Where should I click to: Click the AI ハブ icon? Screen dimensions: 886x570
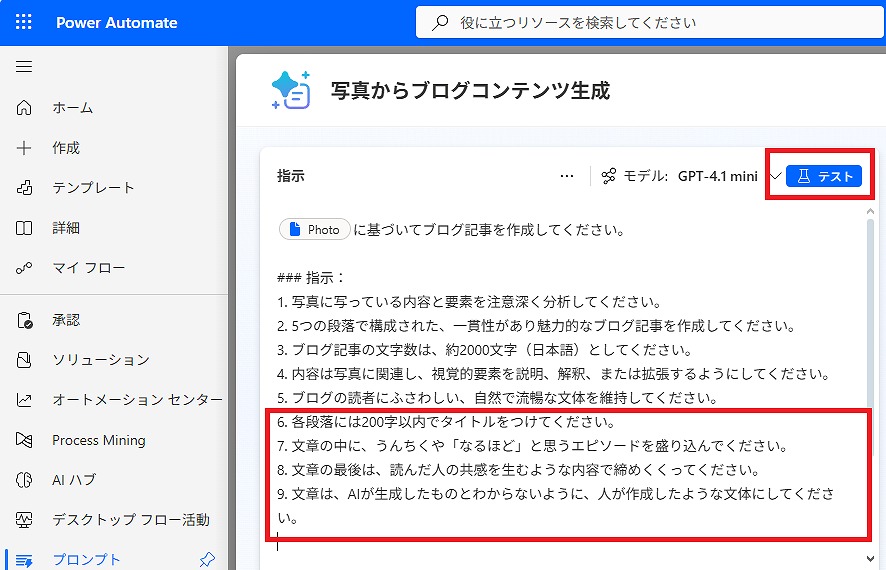pyautogui.click(x=25, y=480)
